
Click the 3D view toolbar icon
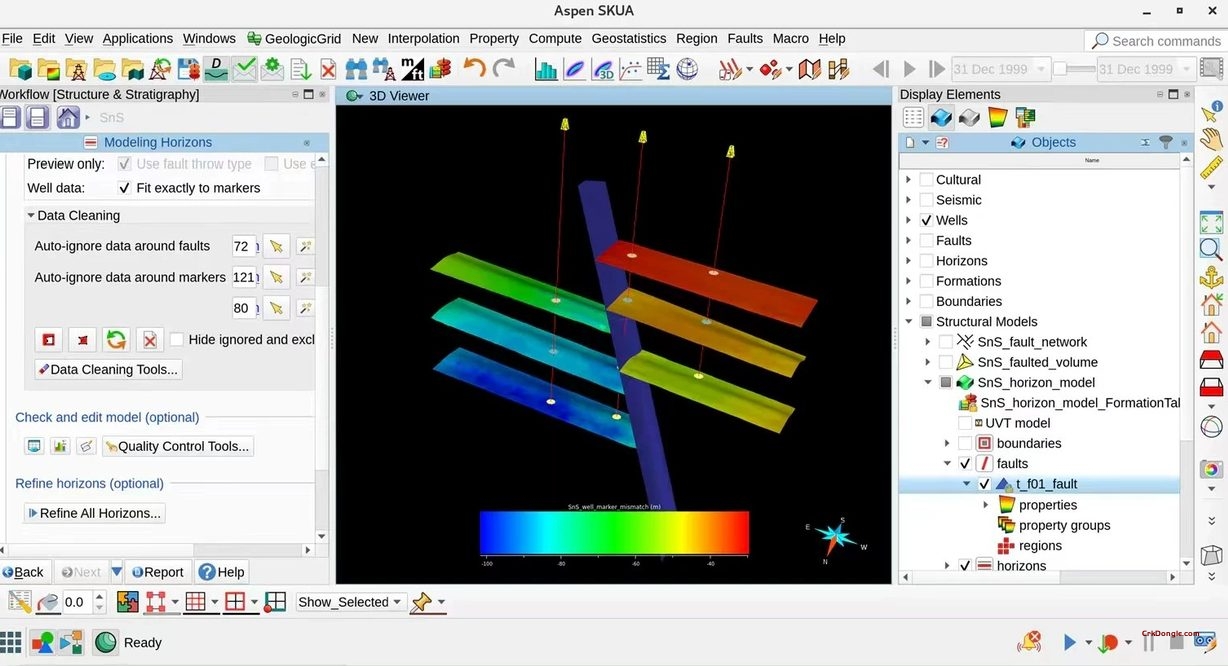[x=603, y=69]
